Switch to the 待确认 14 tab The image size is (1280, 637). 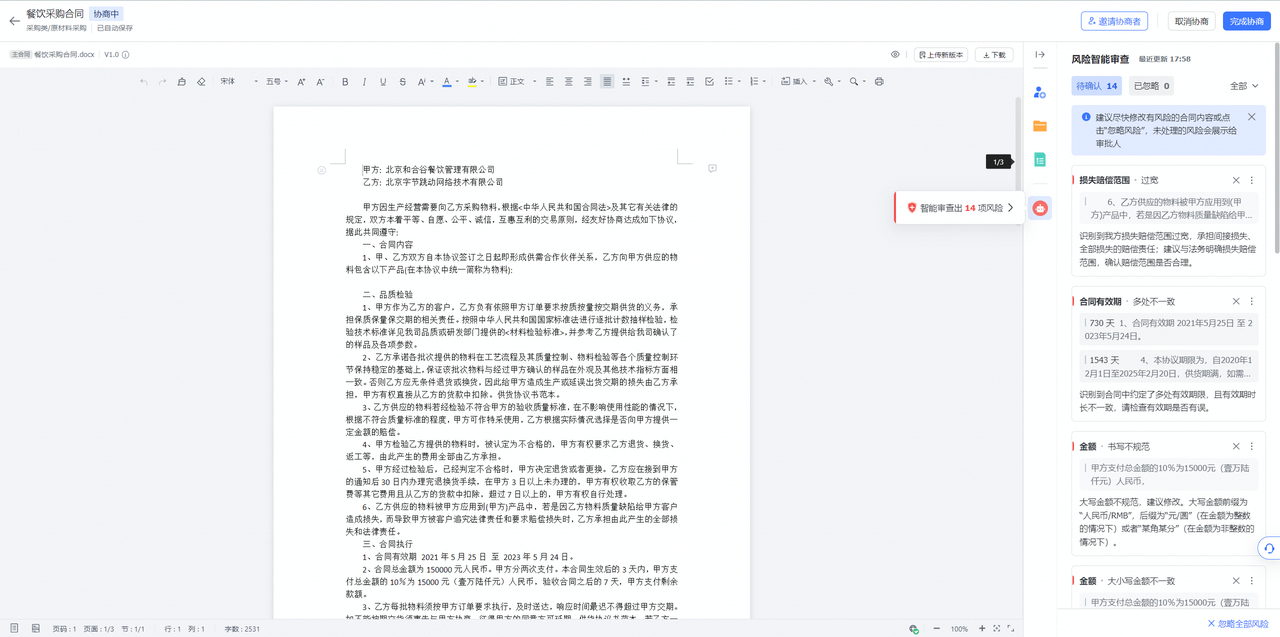pyautogui.click(x=1097, y=87)
